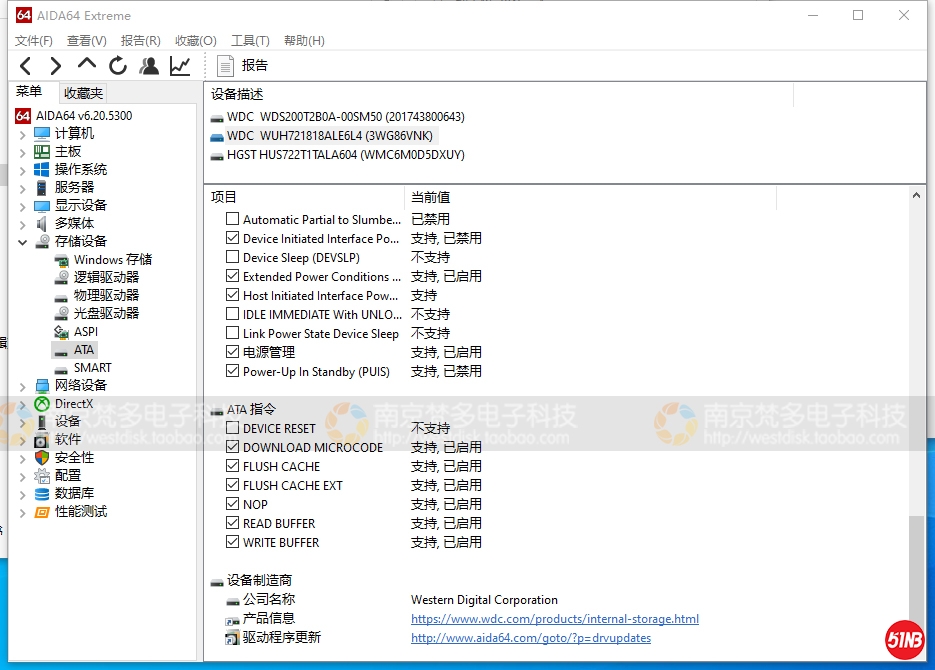Click the Forward navigation arrow
The height and width of the screenshot is (670, 935).
coord(56,66)
